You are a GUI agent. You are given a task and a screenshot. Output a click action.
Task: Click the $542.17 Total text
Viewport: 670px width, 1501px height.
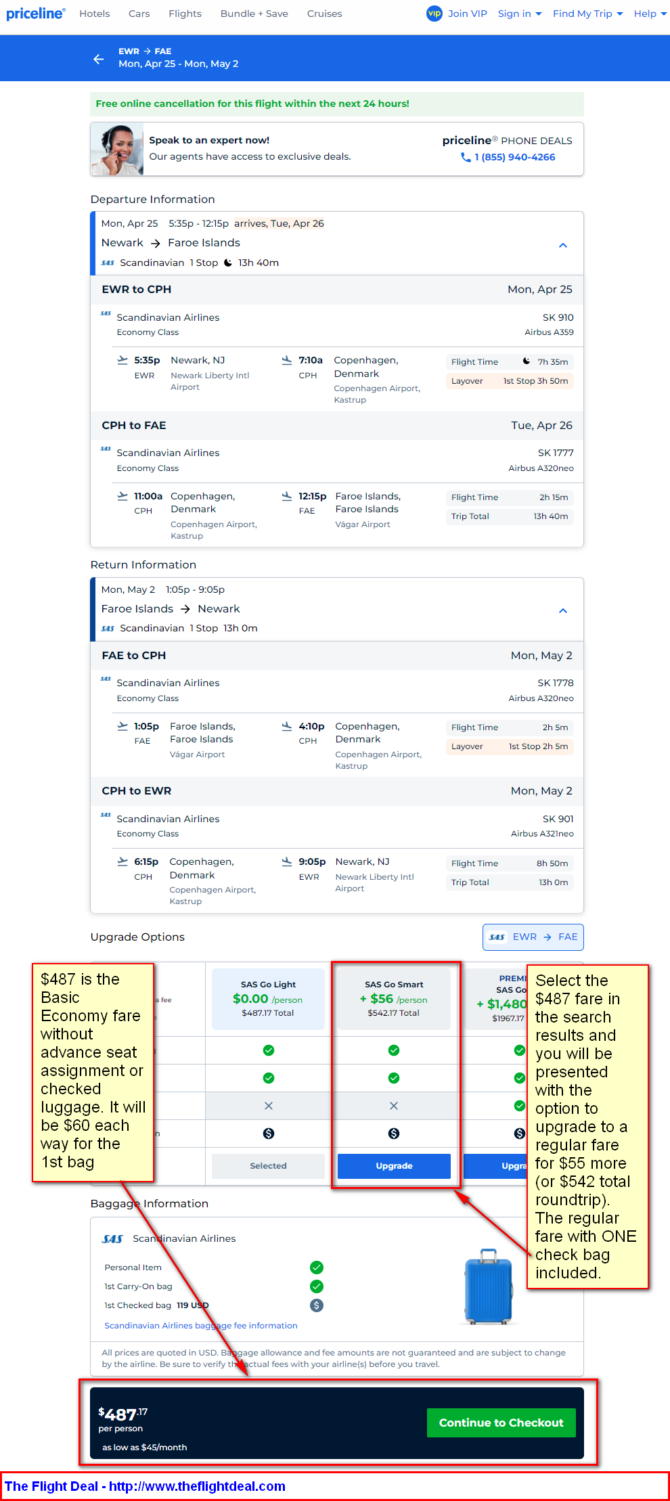(394, 1013)
